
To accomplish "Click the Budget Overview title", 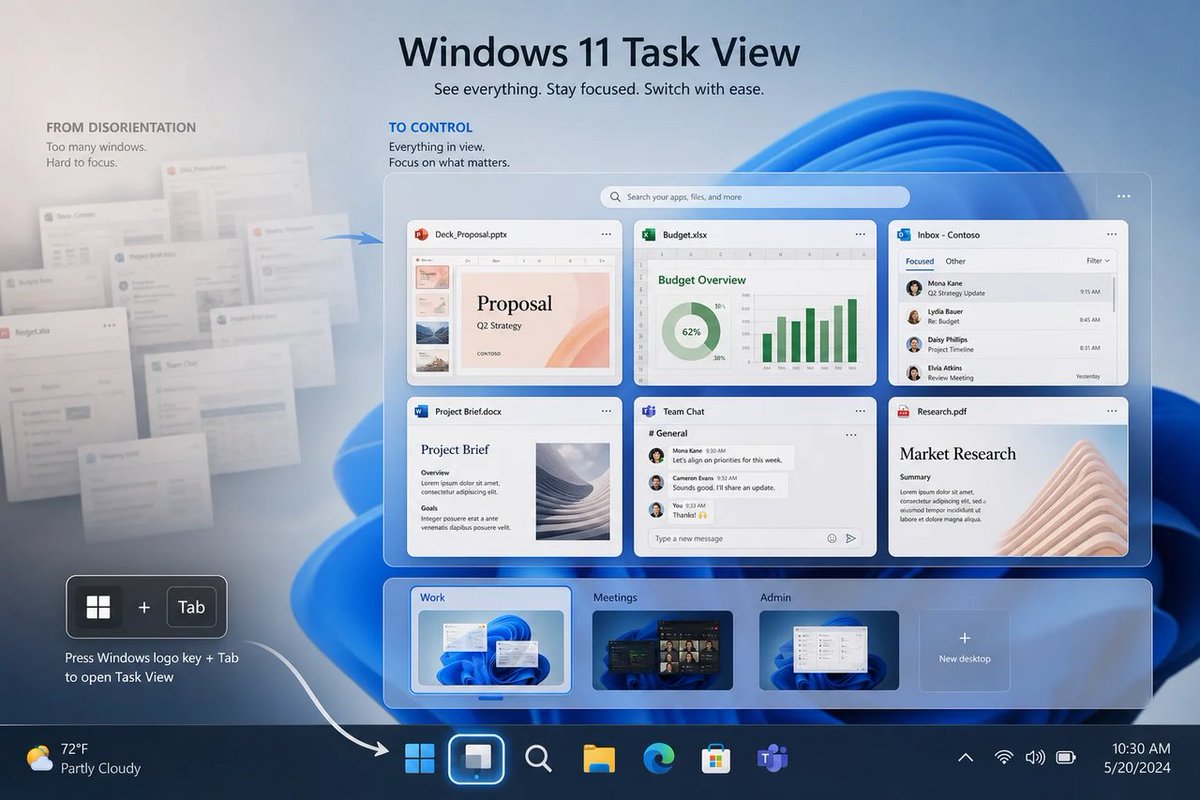I will pyautogui.click(x=702, y=280).
